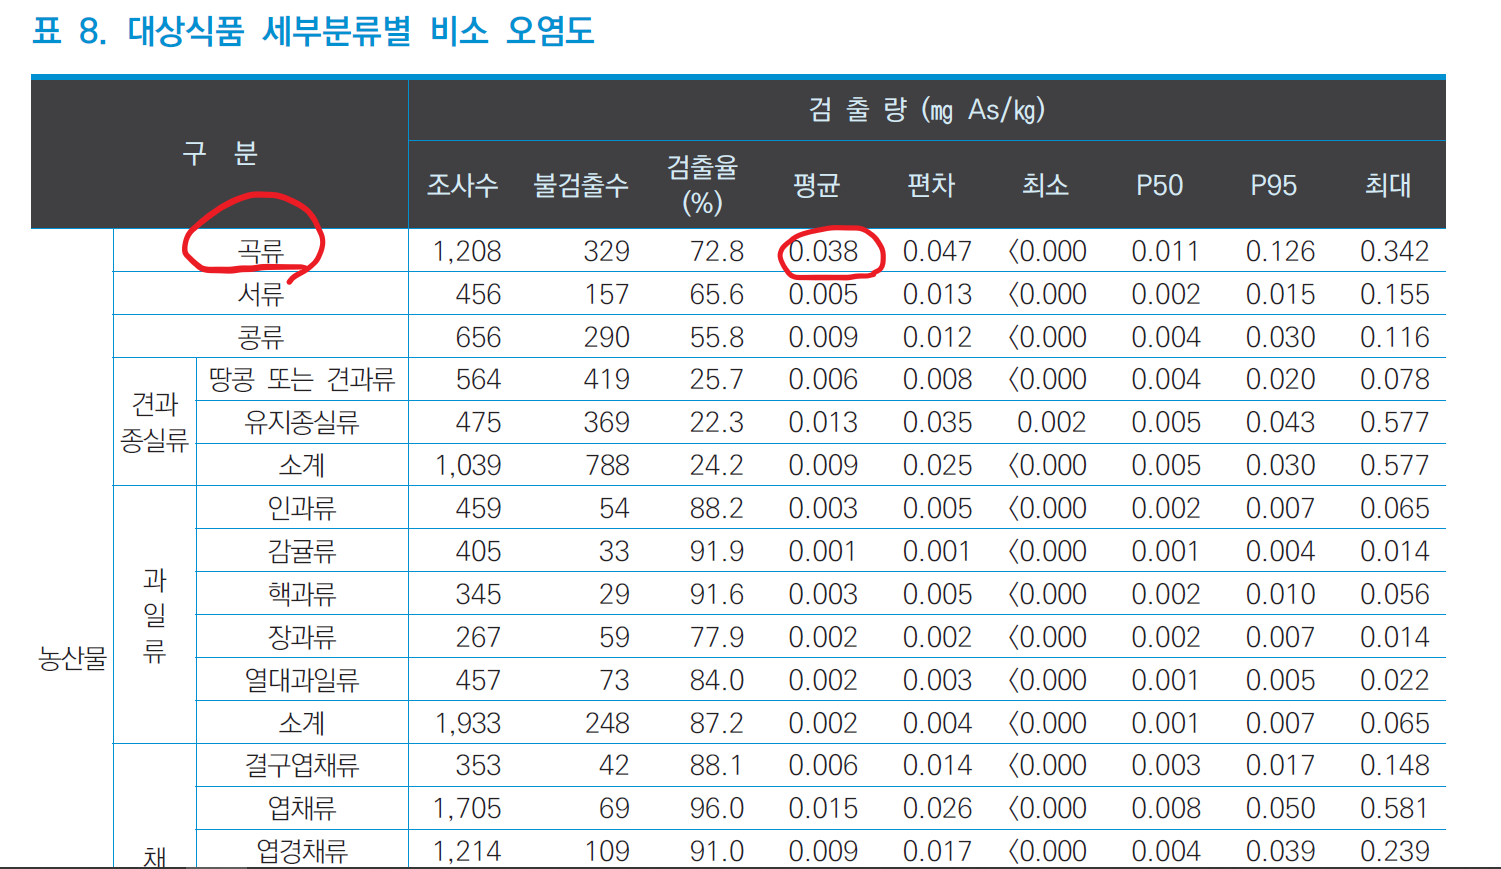The width and height of the screenshot is (1501, 869).
Task: Click '소계' under 견과종실류 group
Action: tap(302, 466)
